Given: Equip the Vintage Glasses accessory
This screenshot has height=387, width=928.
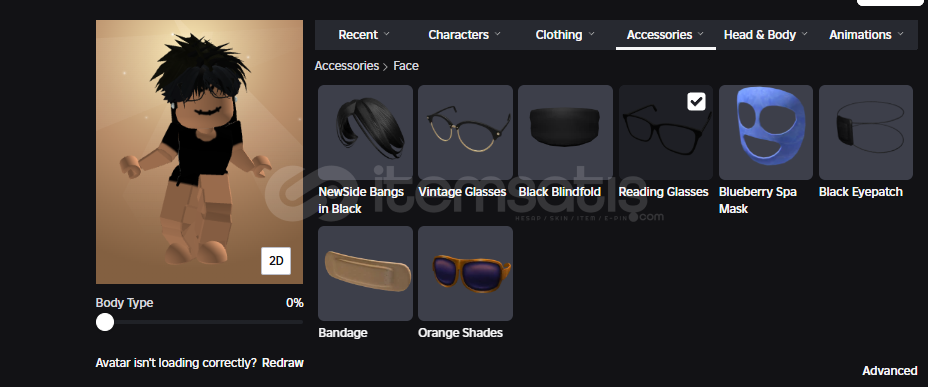Looking at the screenshot, I should click(x=465, y=132).
